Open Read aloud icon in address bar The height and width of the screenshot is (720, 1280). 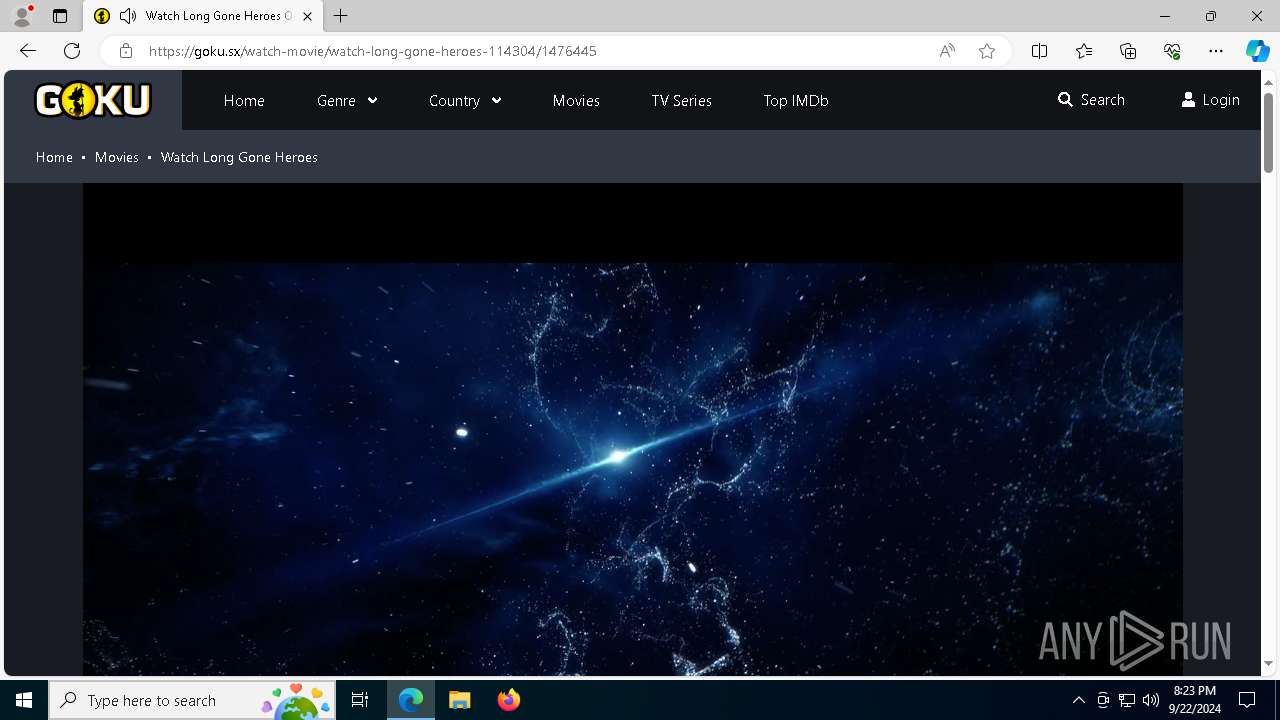[x=947, y=51]
